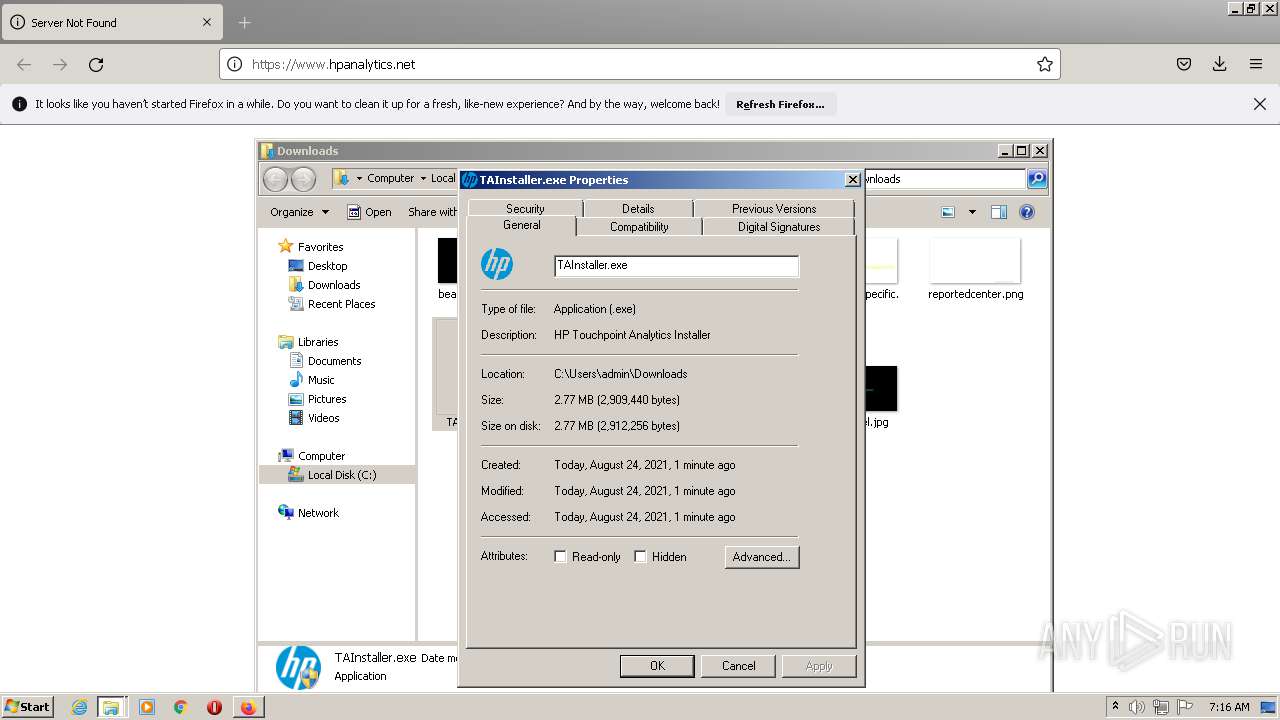Enable the Hidden attribute
Screen dimensions: 1280x720
click(x=640, y=557)
